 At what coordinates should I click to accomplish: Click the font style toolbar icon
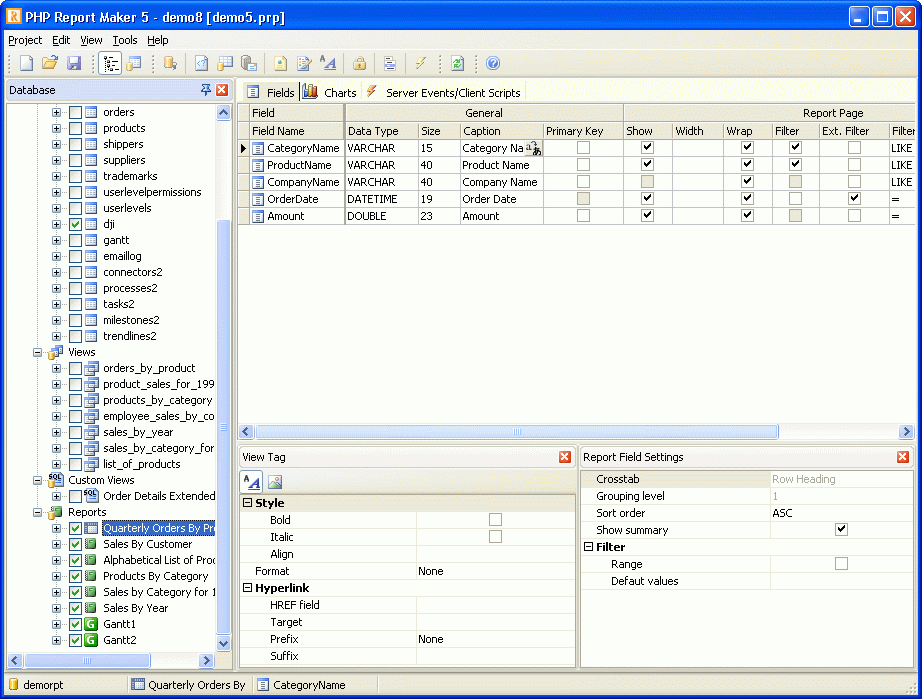tap(328, 63)
